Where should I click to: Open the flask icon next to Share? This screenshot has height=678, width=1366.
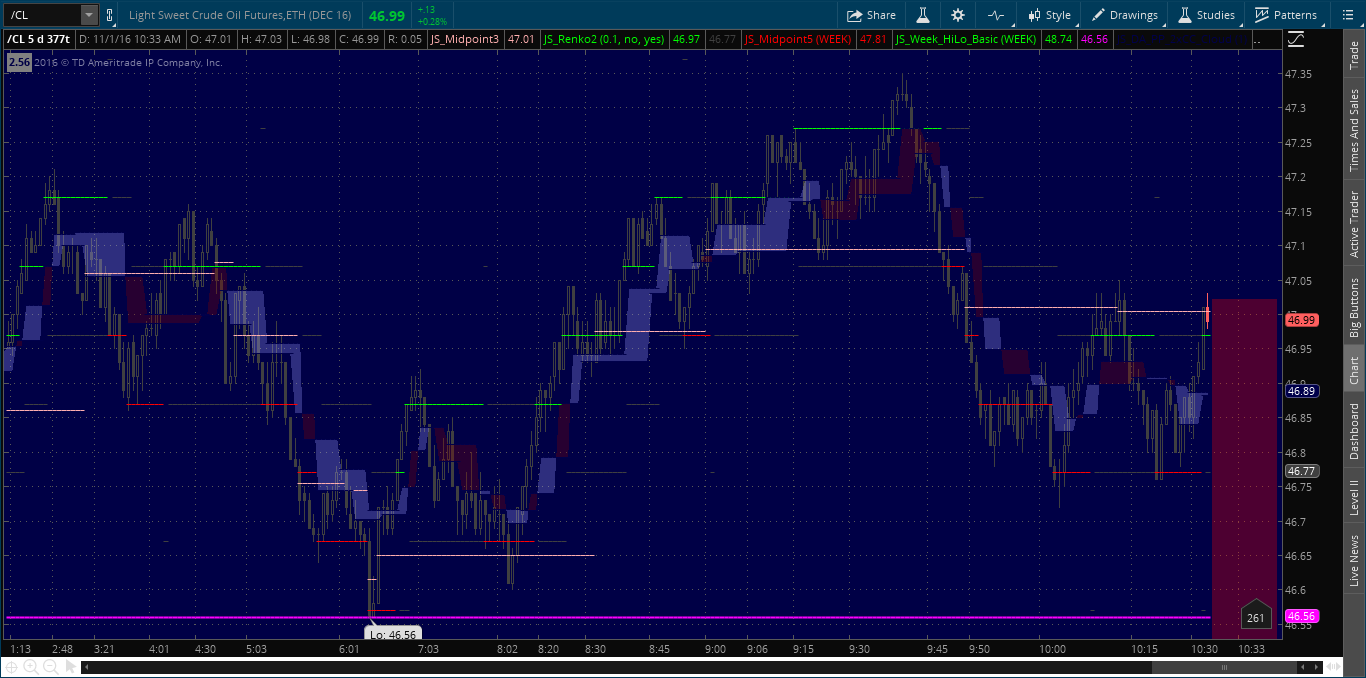click(x=923, y=15)
